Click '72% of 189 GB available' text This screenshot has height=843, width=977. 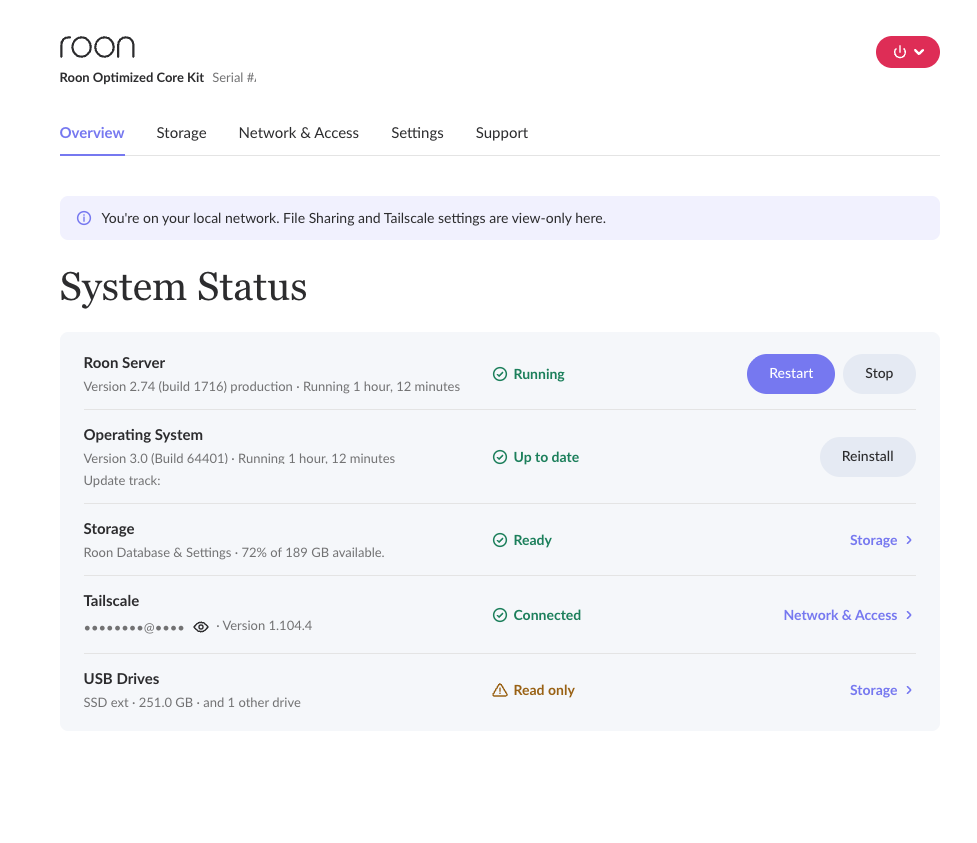[x=312, y=553]
